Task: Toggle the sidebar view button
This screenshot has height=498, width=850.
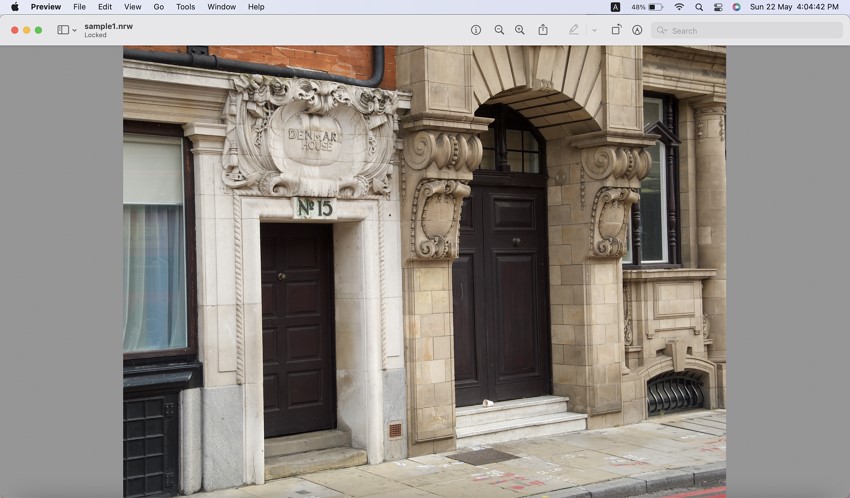Action: (x=63, y=30)
